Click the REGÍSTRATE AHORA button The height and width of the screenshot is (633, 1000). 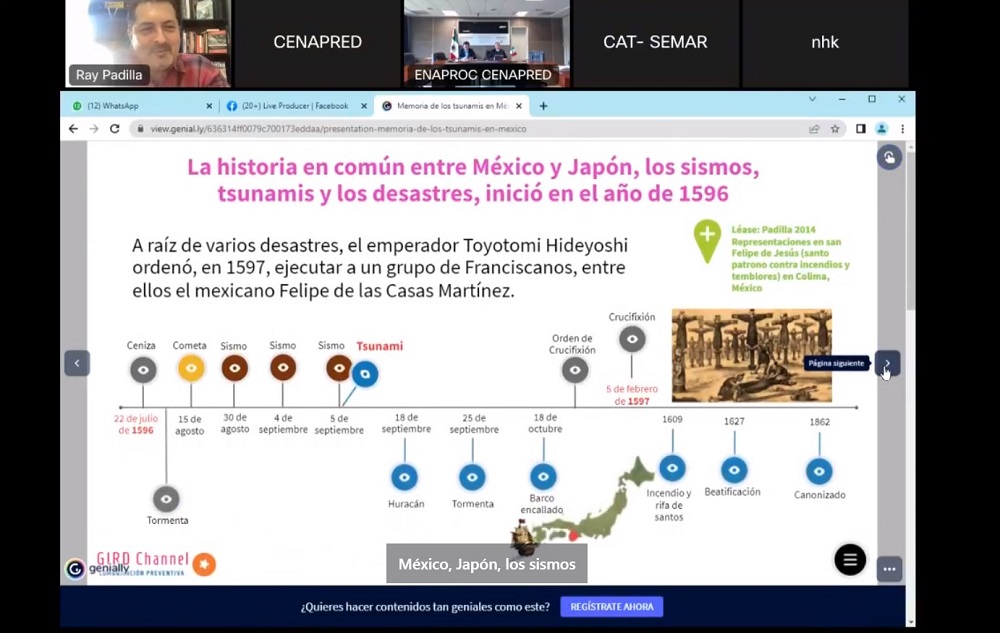pyautogui.click(x=611, y=606)
